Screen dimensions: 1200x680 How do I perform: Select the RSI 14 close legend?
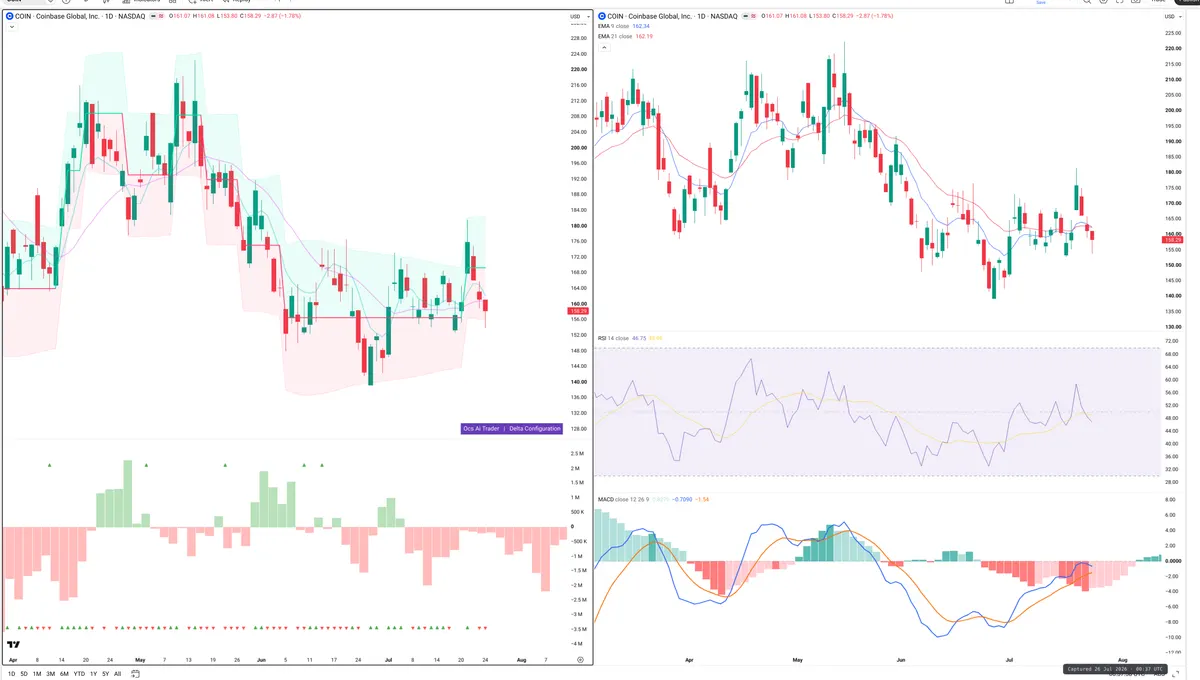612,338
